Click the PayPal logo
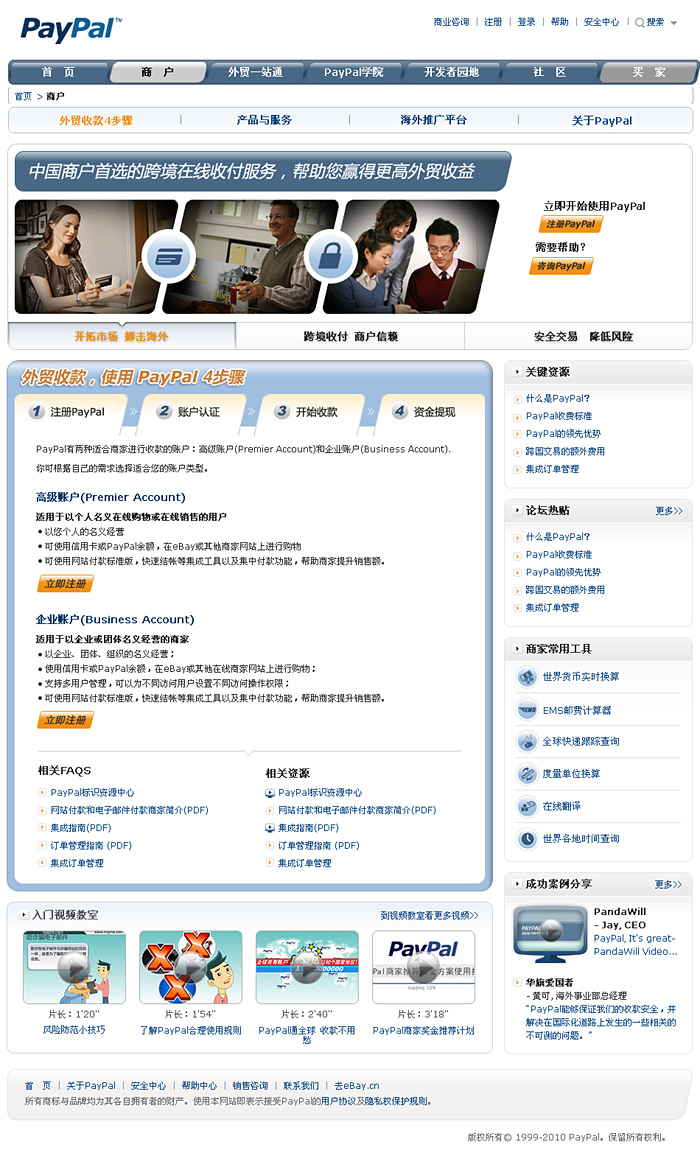Viewport: 700px width, 1153px height. click(71, 29)
